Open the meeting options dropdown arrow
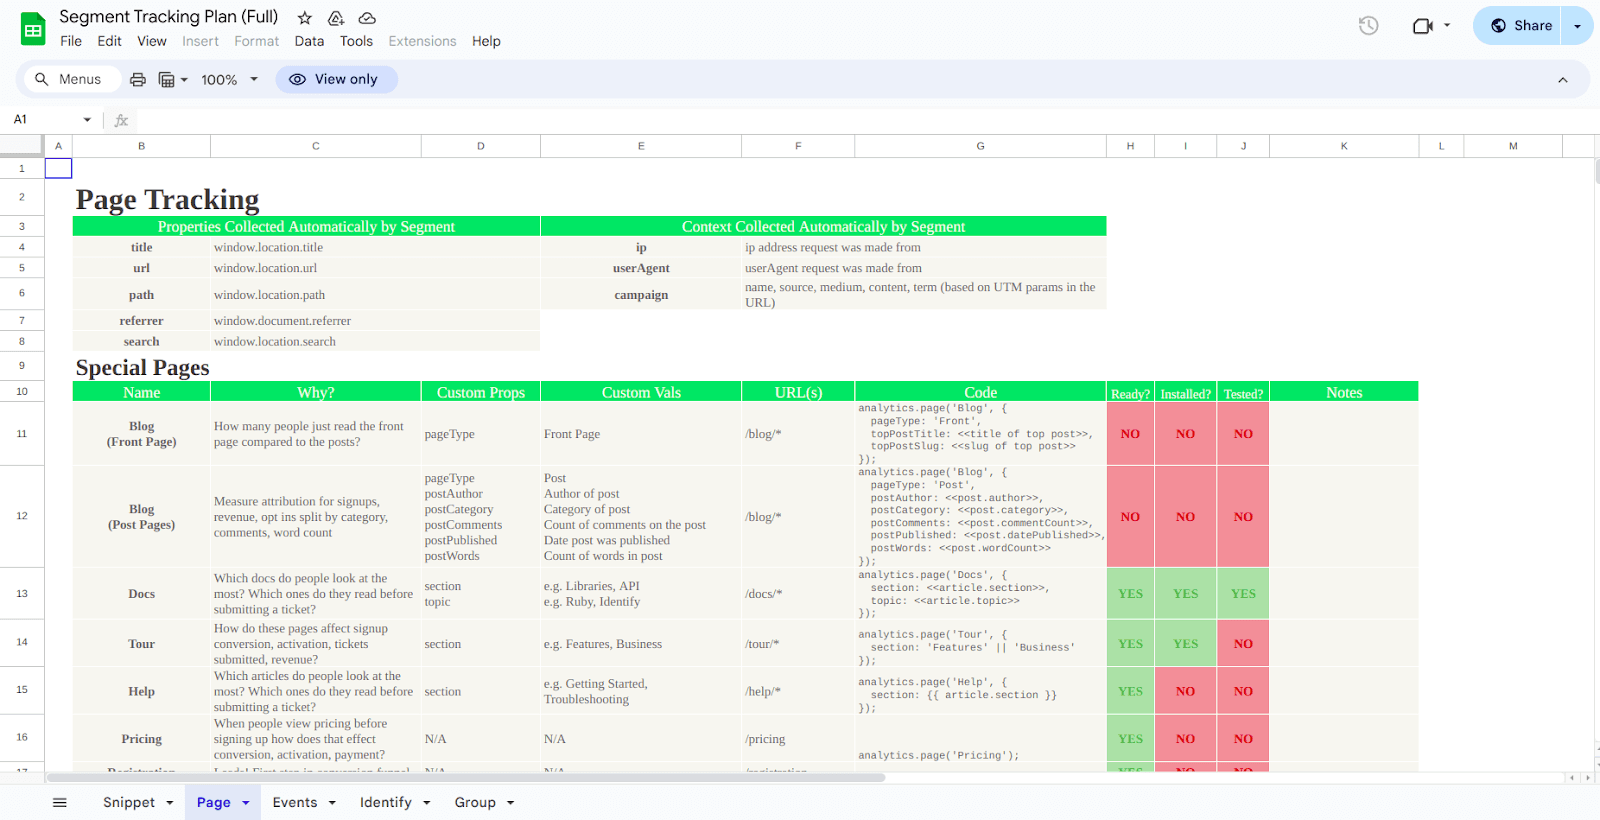This screenshot has height=820, width=1600. [x=1447, y=26]
